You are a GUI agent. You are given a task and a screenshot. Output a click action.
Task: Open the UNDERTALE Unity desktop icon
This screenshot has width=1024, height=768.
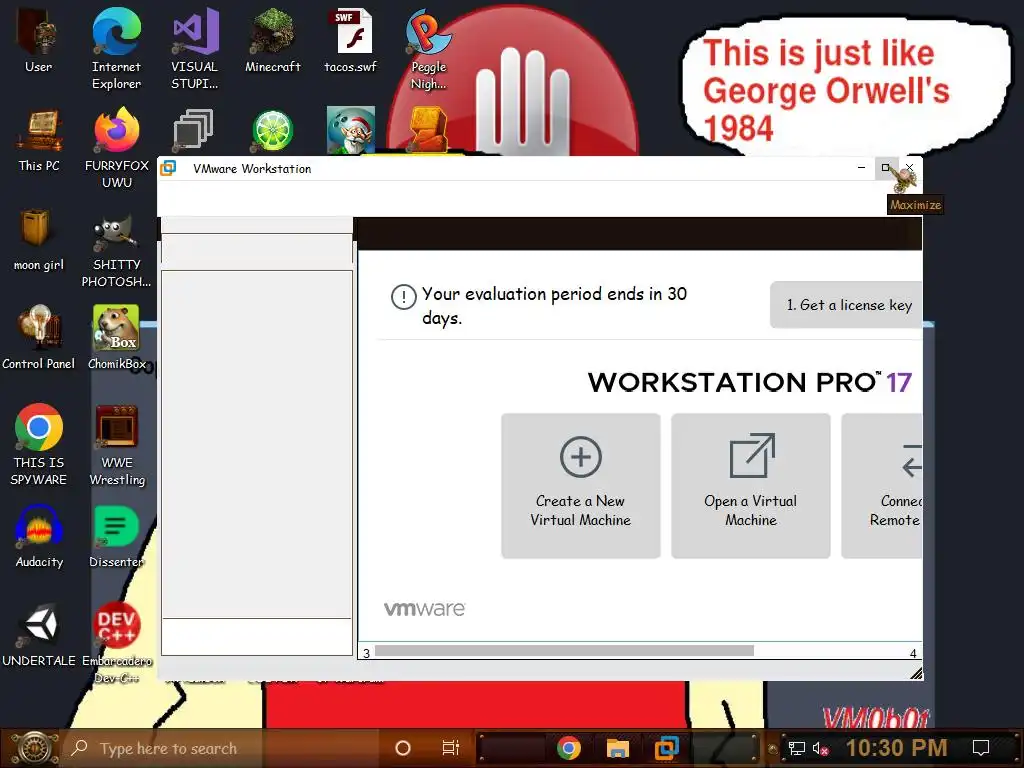[39, 636]
